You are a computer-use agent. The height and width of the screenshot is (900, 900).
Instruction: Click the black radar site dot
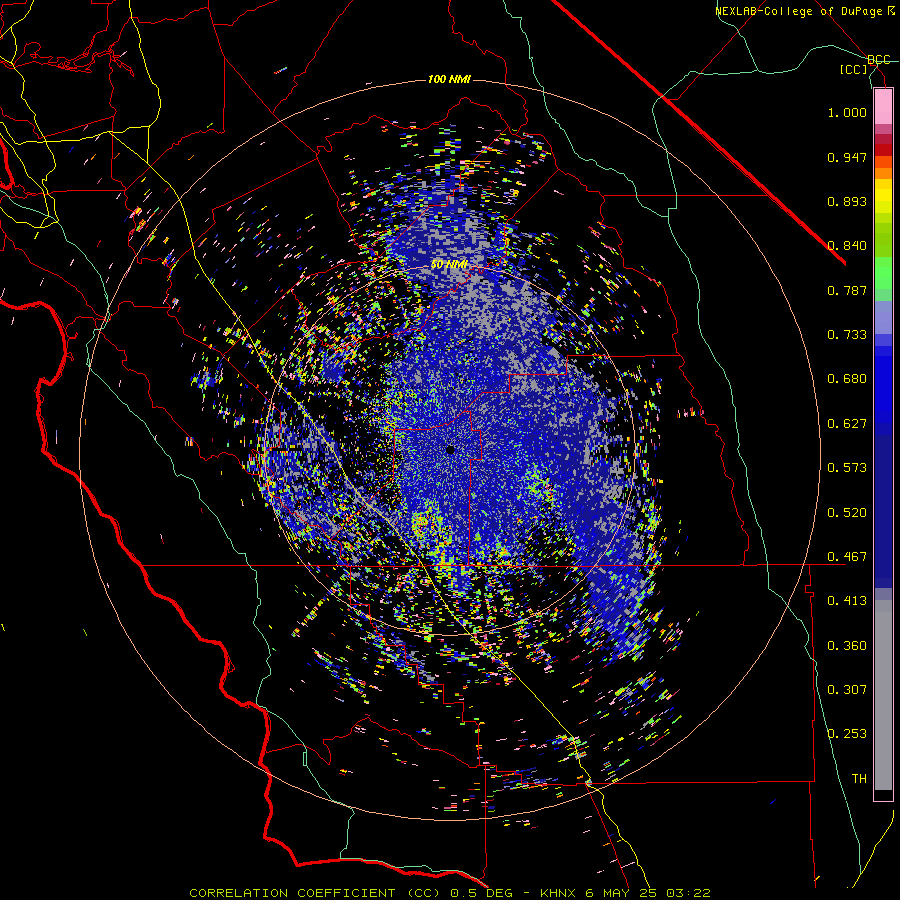[x=451, y=450]
